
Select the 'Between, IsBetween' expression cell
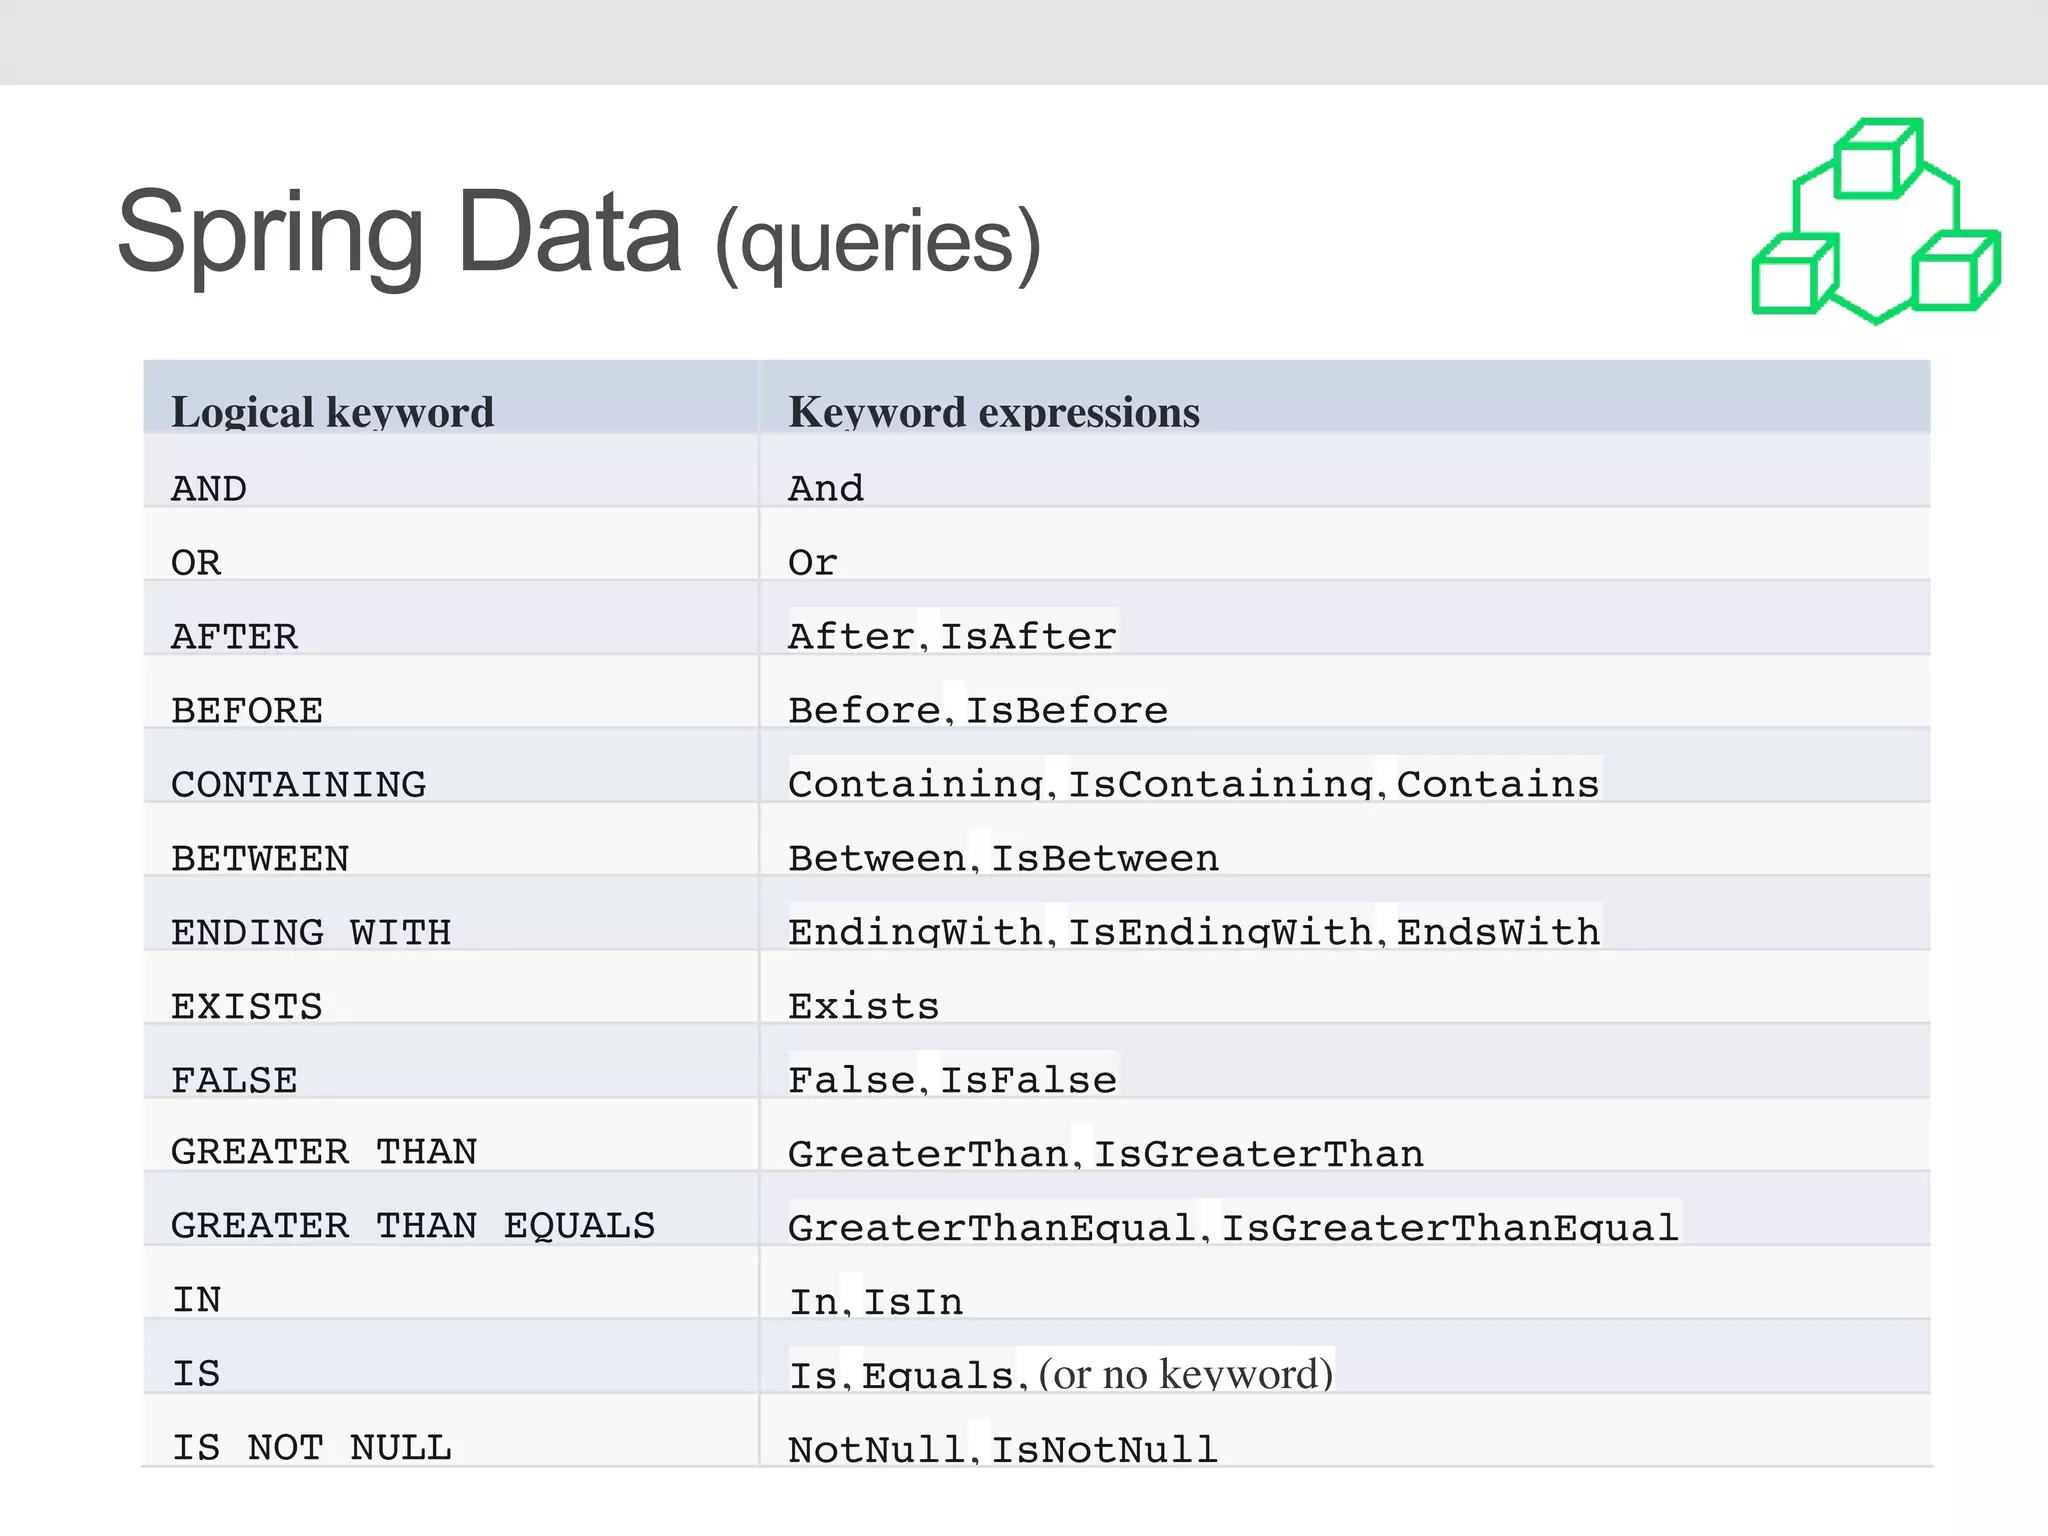coord(1345,840)
